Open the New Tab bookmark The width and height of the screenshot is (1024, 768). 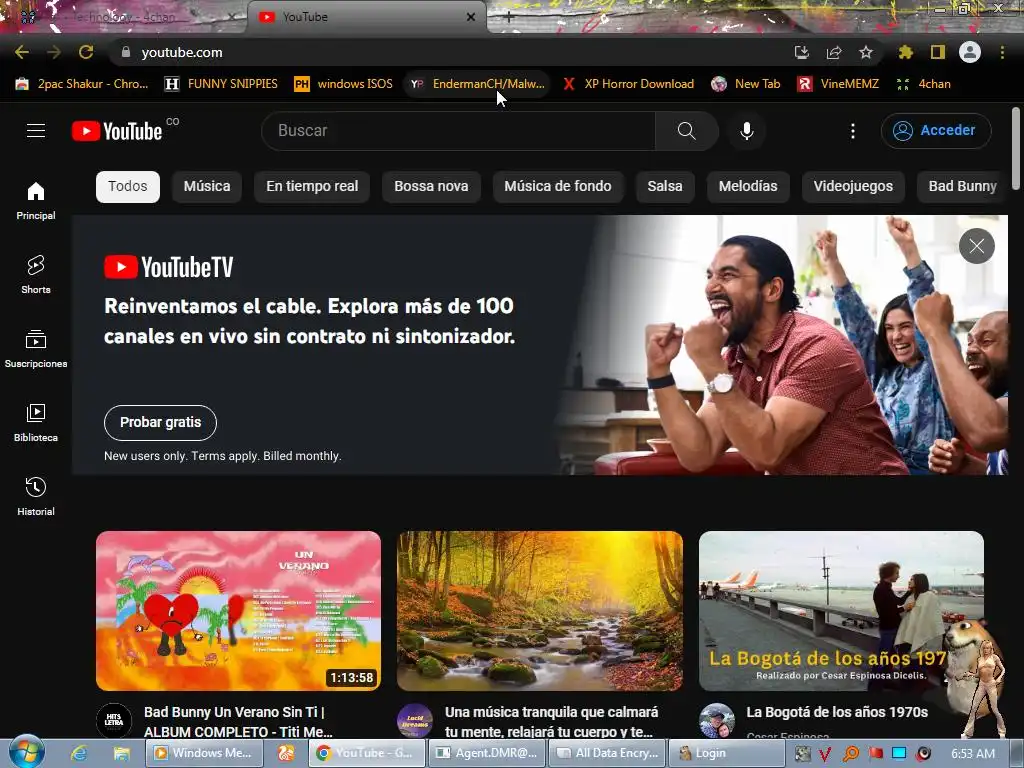[x=746, y=84]
